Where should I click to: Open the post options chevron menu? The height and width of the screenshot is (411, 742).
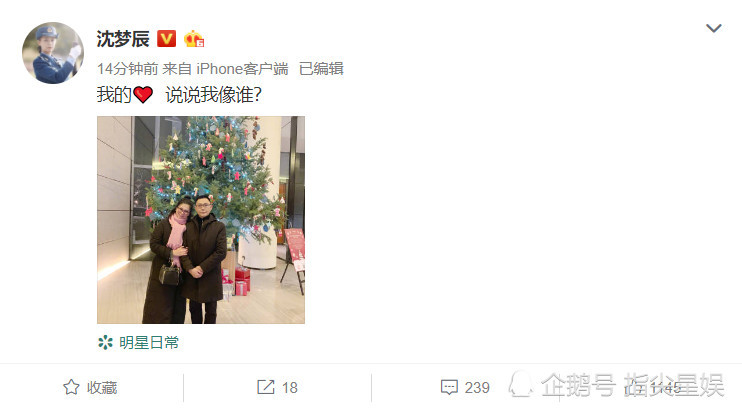click(714, 28)
